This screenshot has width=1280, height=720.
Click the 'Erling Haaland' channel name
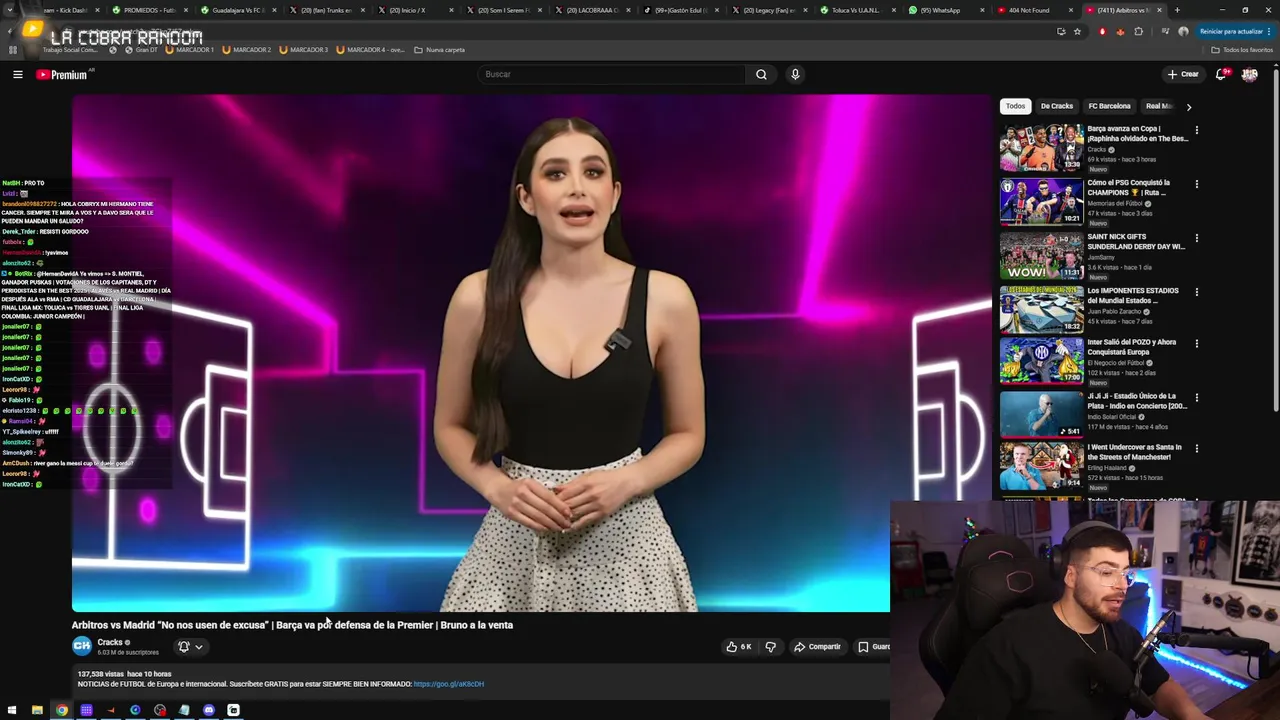point(1107,468)
